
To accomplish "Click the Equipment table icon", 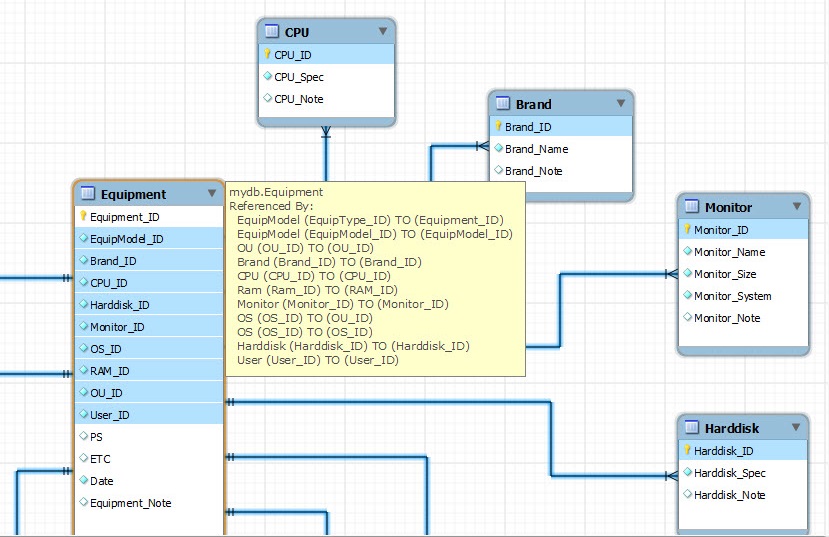I will (x=87, y=193).
